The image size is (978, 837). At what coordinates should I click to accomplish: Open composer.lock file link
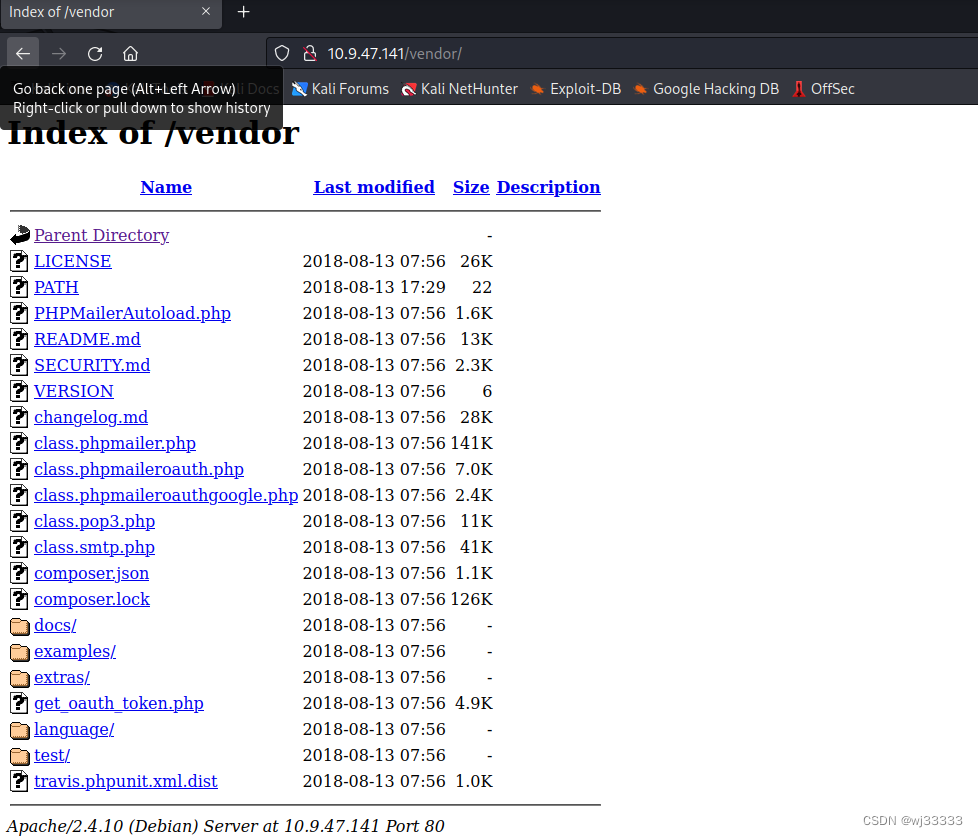(x=92, y=599)
